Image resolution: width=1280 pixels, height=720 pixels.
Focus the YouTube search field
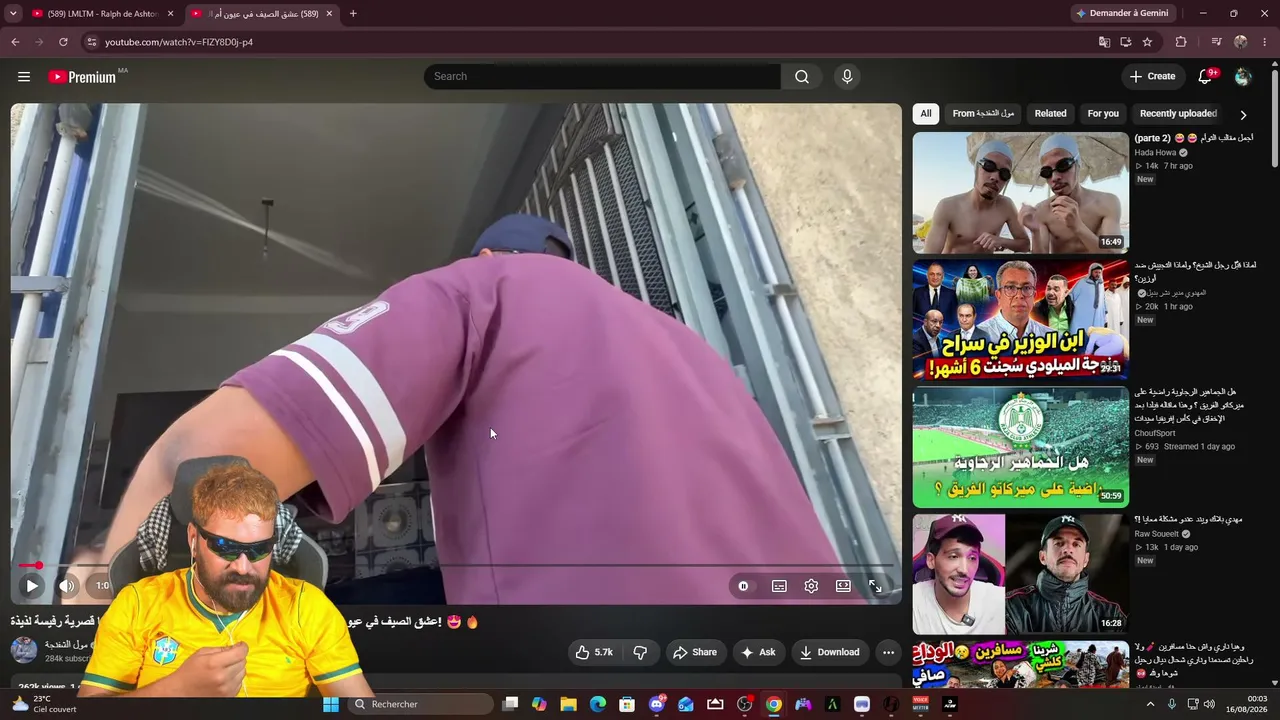tap(602, 77)
